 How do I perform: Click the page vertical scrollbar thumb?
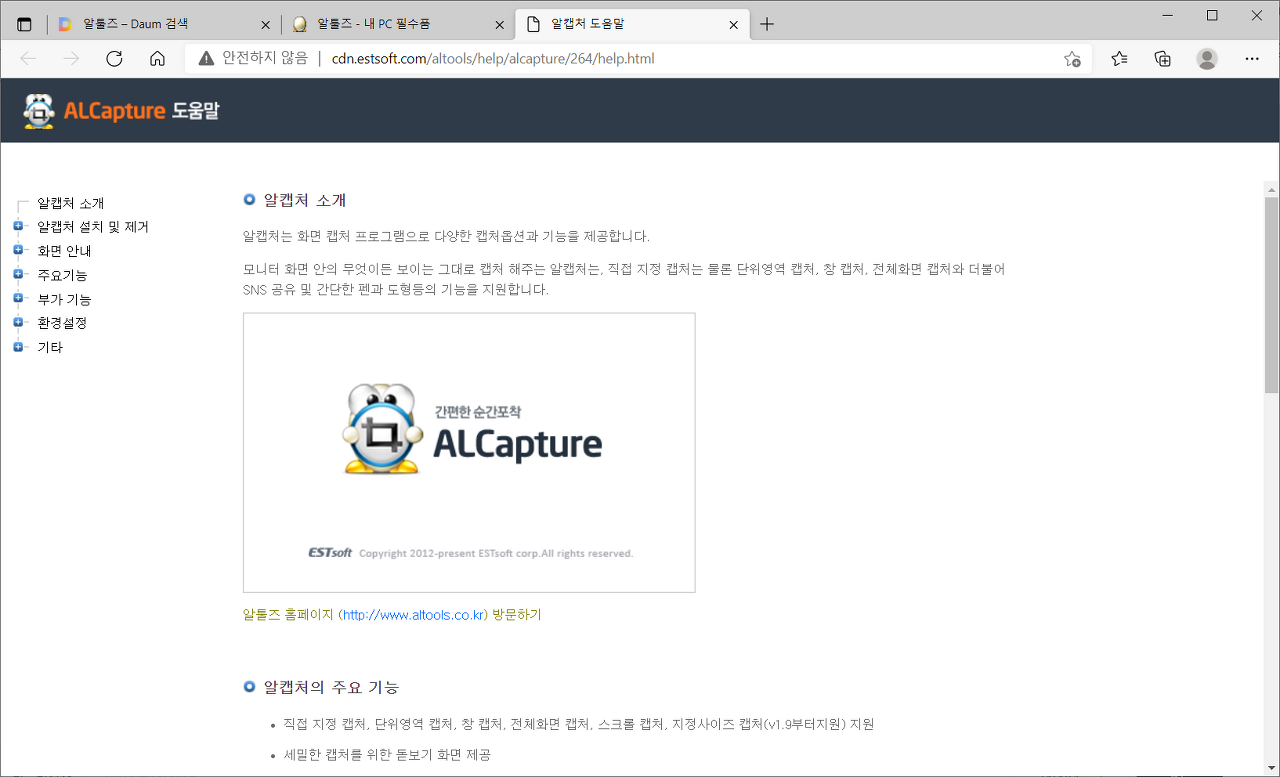pyautogui.click(x=1271, y=295)
